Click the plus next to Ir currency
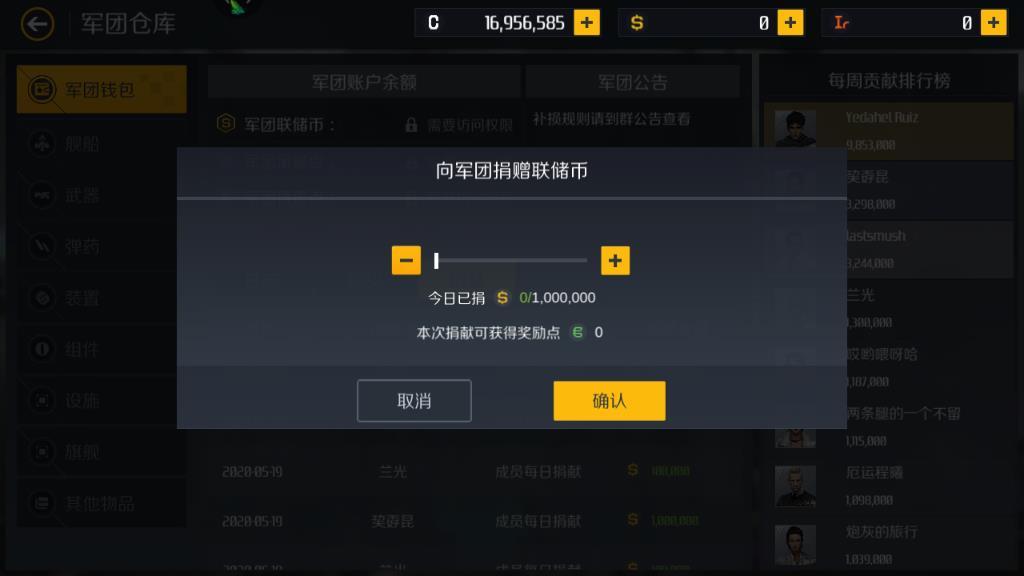 click(x=993, y=23)
